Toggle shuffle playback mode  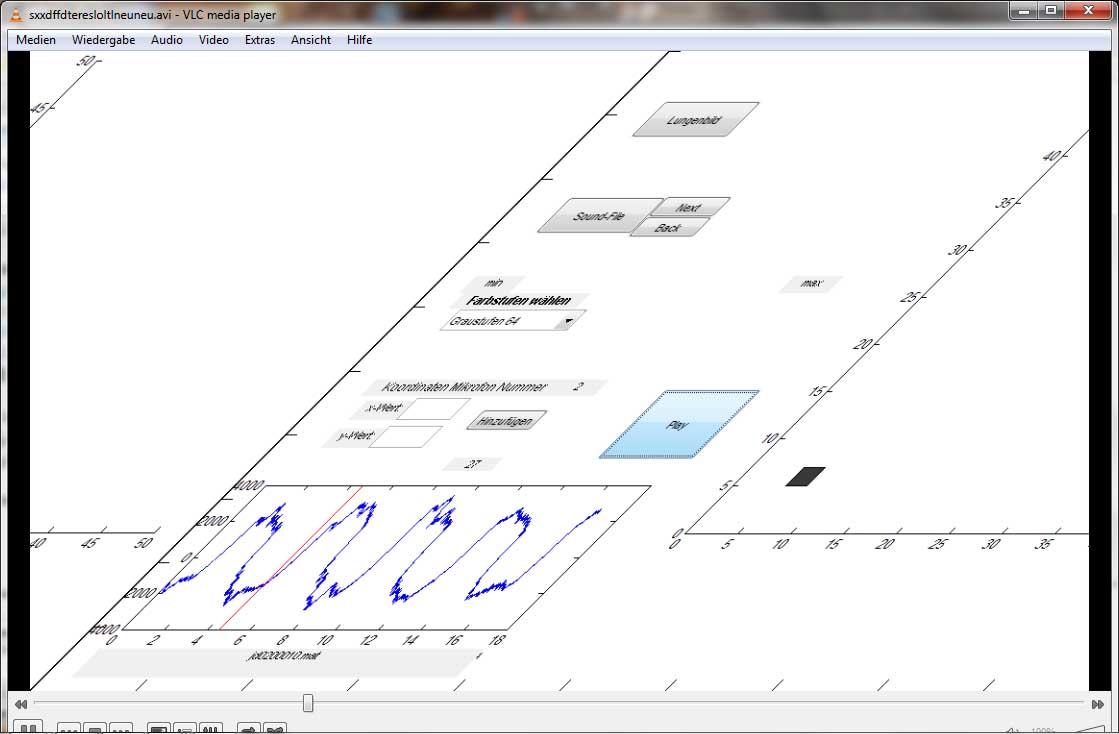pyautogui.click(x=275, y=729)
